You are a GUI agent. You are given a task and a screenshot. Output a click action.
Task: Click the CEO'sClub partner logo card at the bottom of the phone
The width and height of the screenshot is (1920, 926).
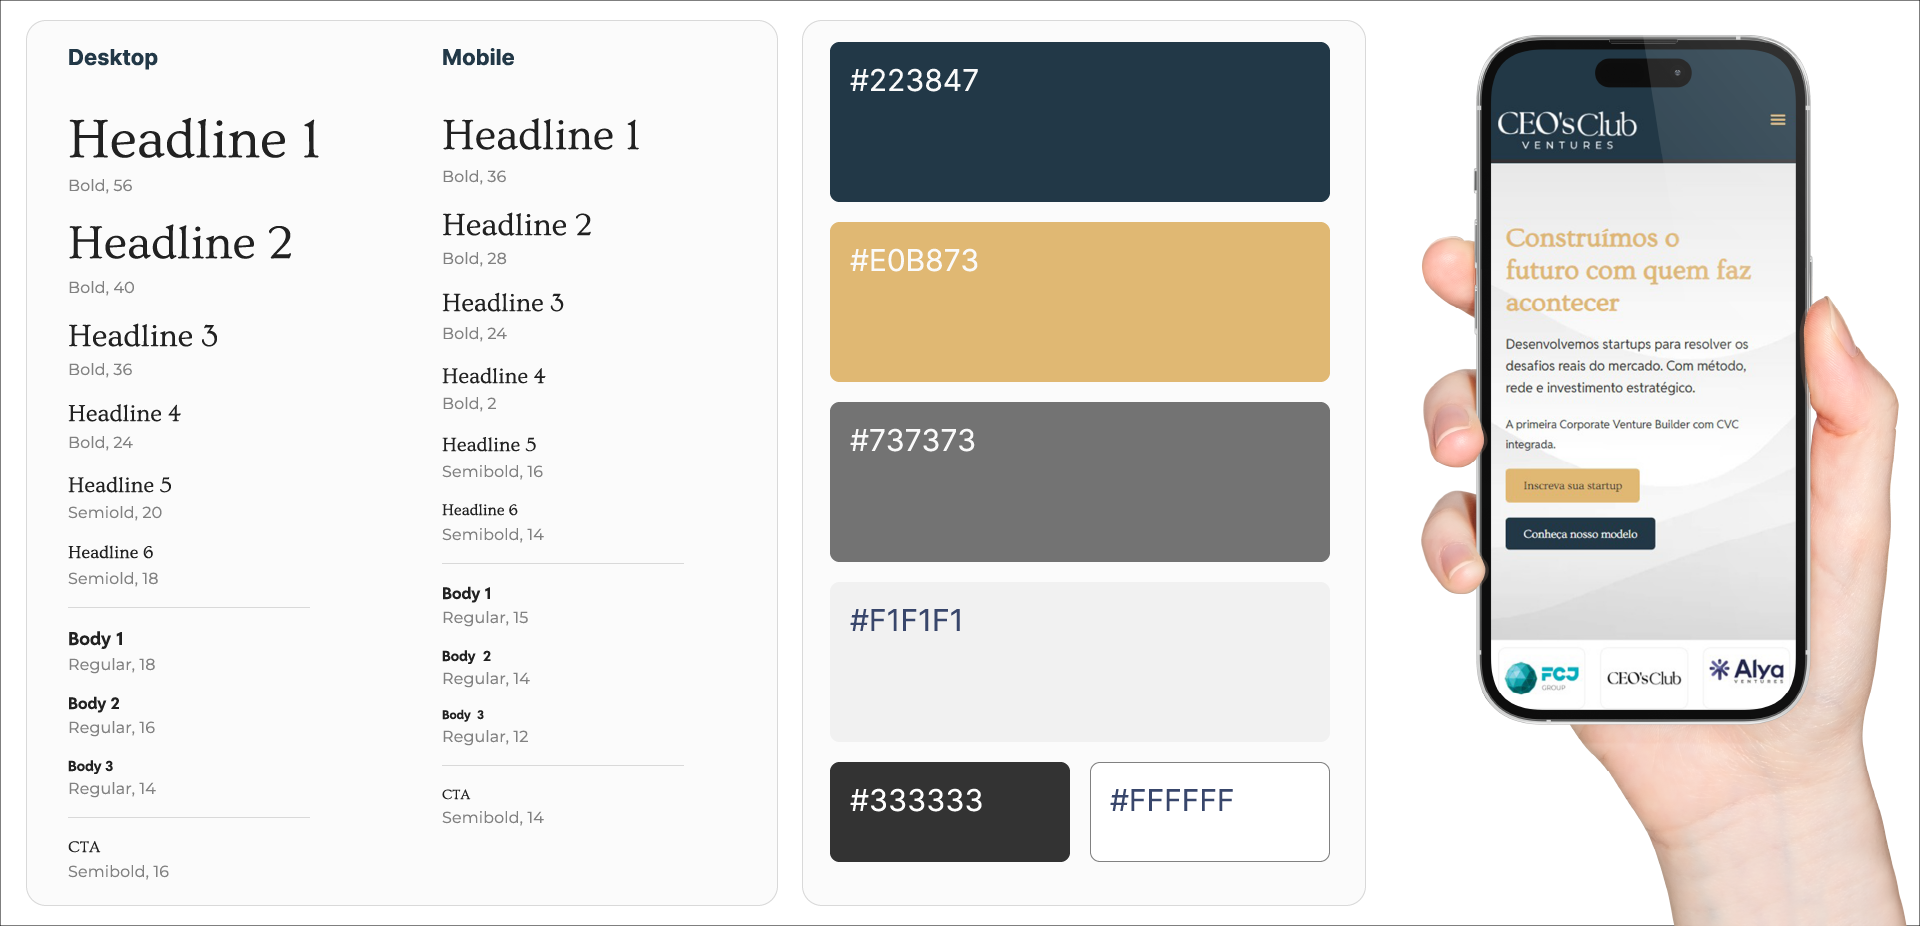coord(1643,678)
